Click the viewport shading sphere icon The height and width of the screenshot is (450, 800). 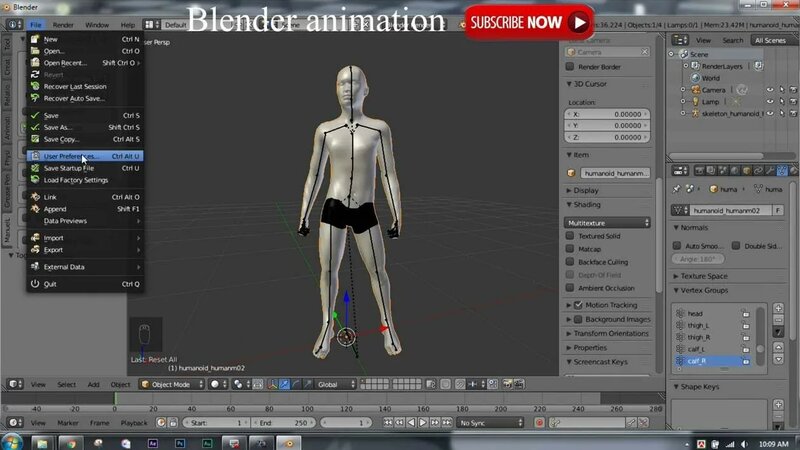[218, 384]
